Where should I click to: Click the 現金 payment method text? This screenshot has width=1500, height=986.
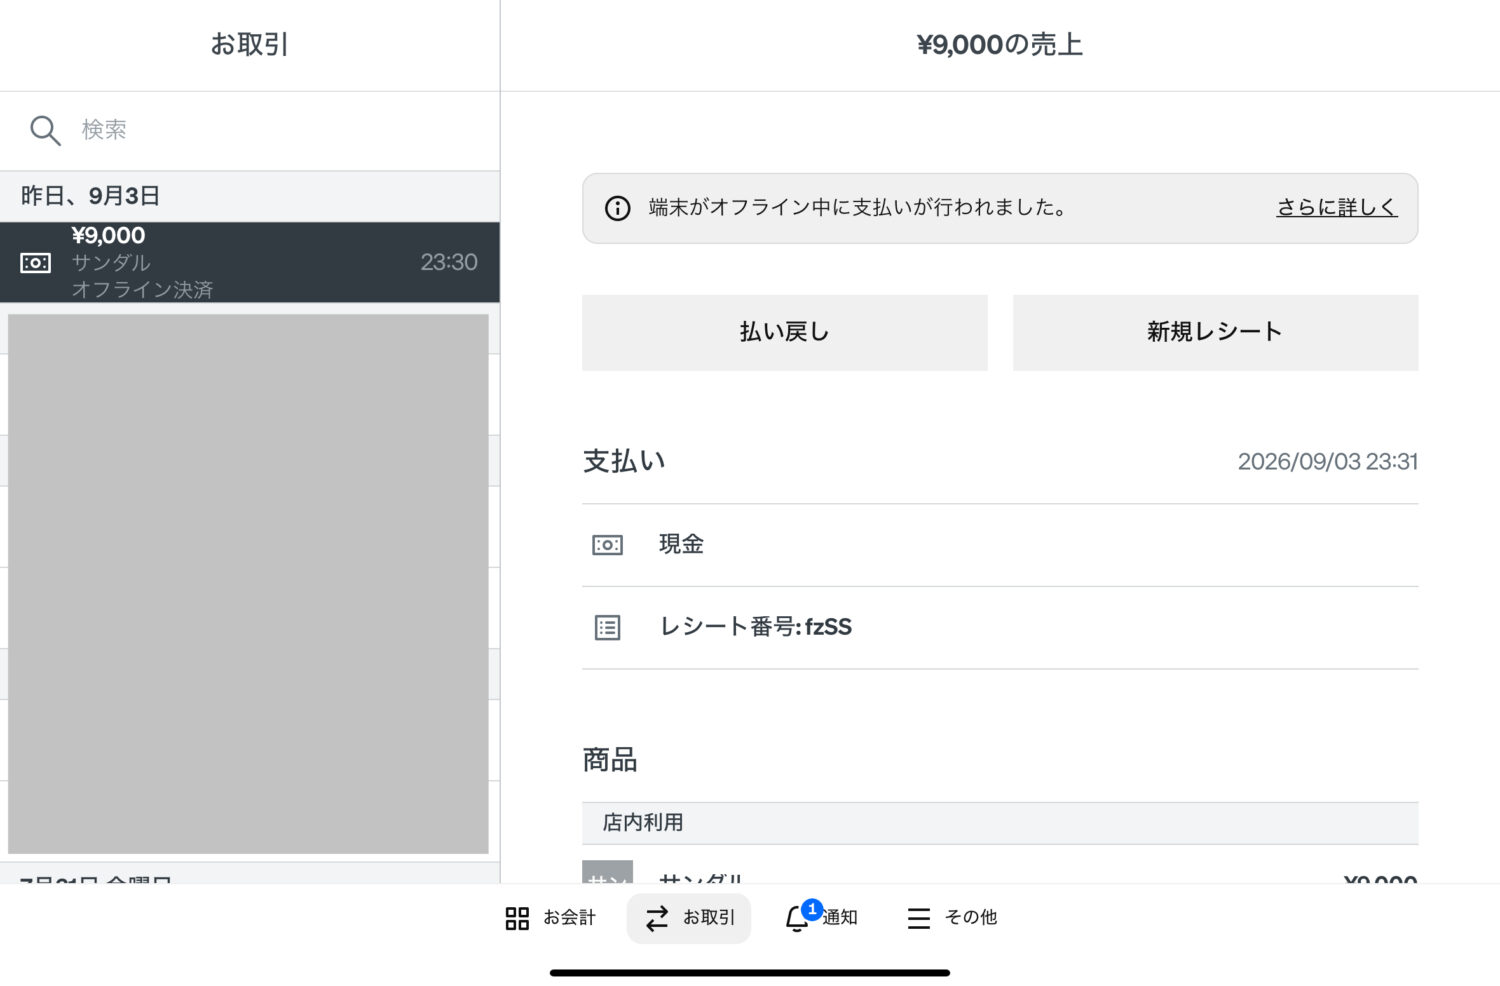coord(681,544)
